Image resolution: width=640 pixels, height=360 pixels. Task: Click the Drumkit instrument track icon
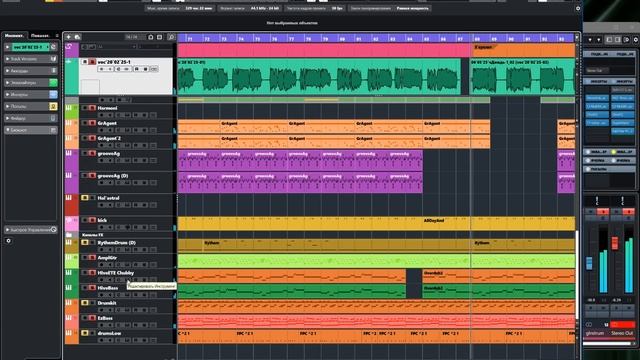[x=69, y=303]
